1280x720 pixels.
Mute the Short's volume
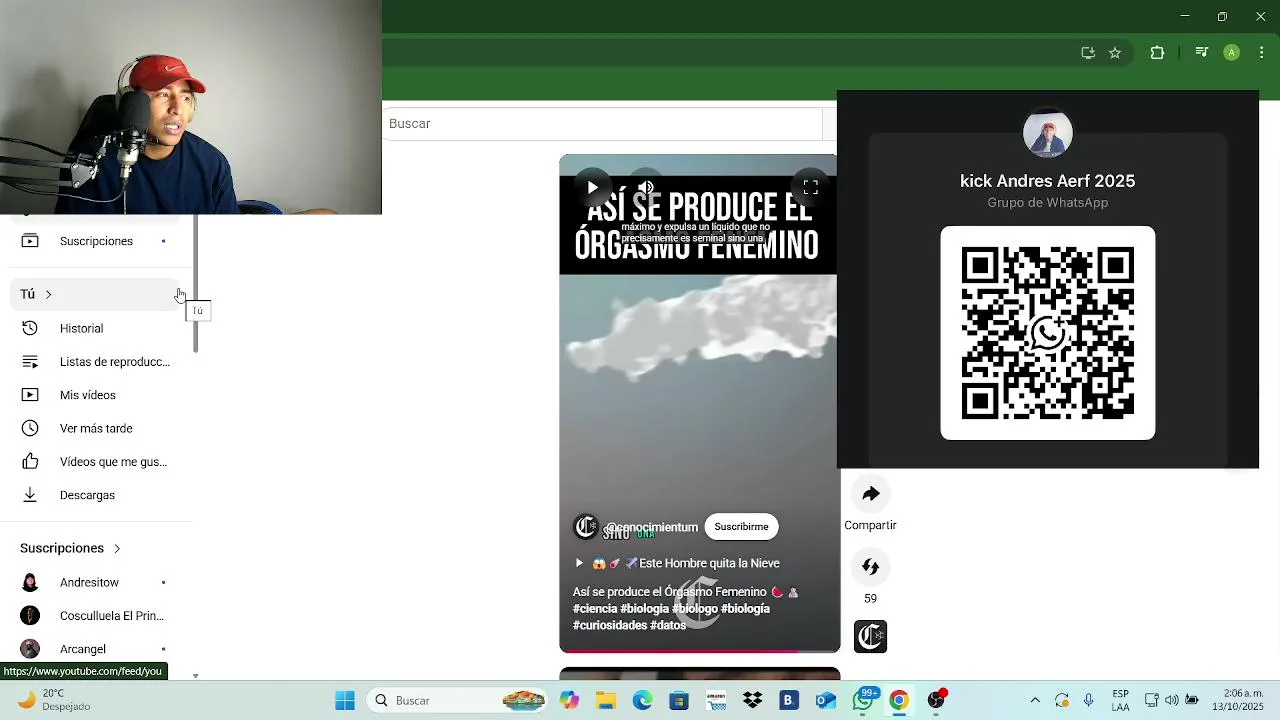646,187
